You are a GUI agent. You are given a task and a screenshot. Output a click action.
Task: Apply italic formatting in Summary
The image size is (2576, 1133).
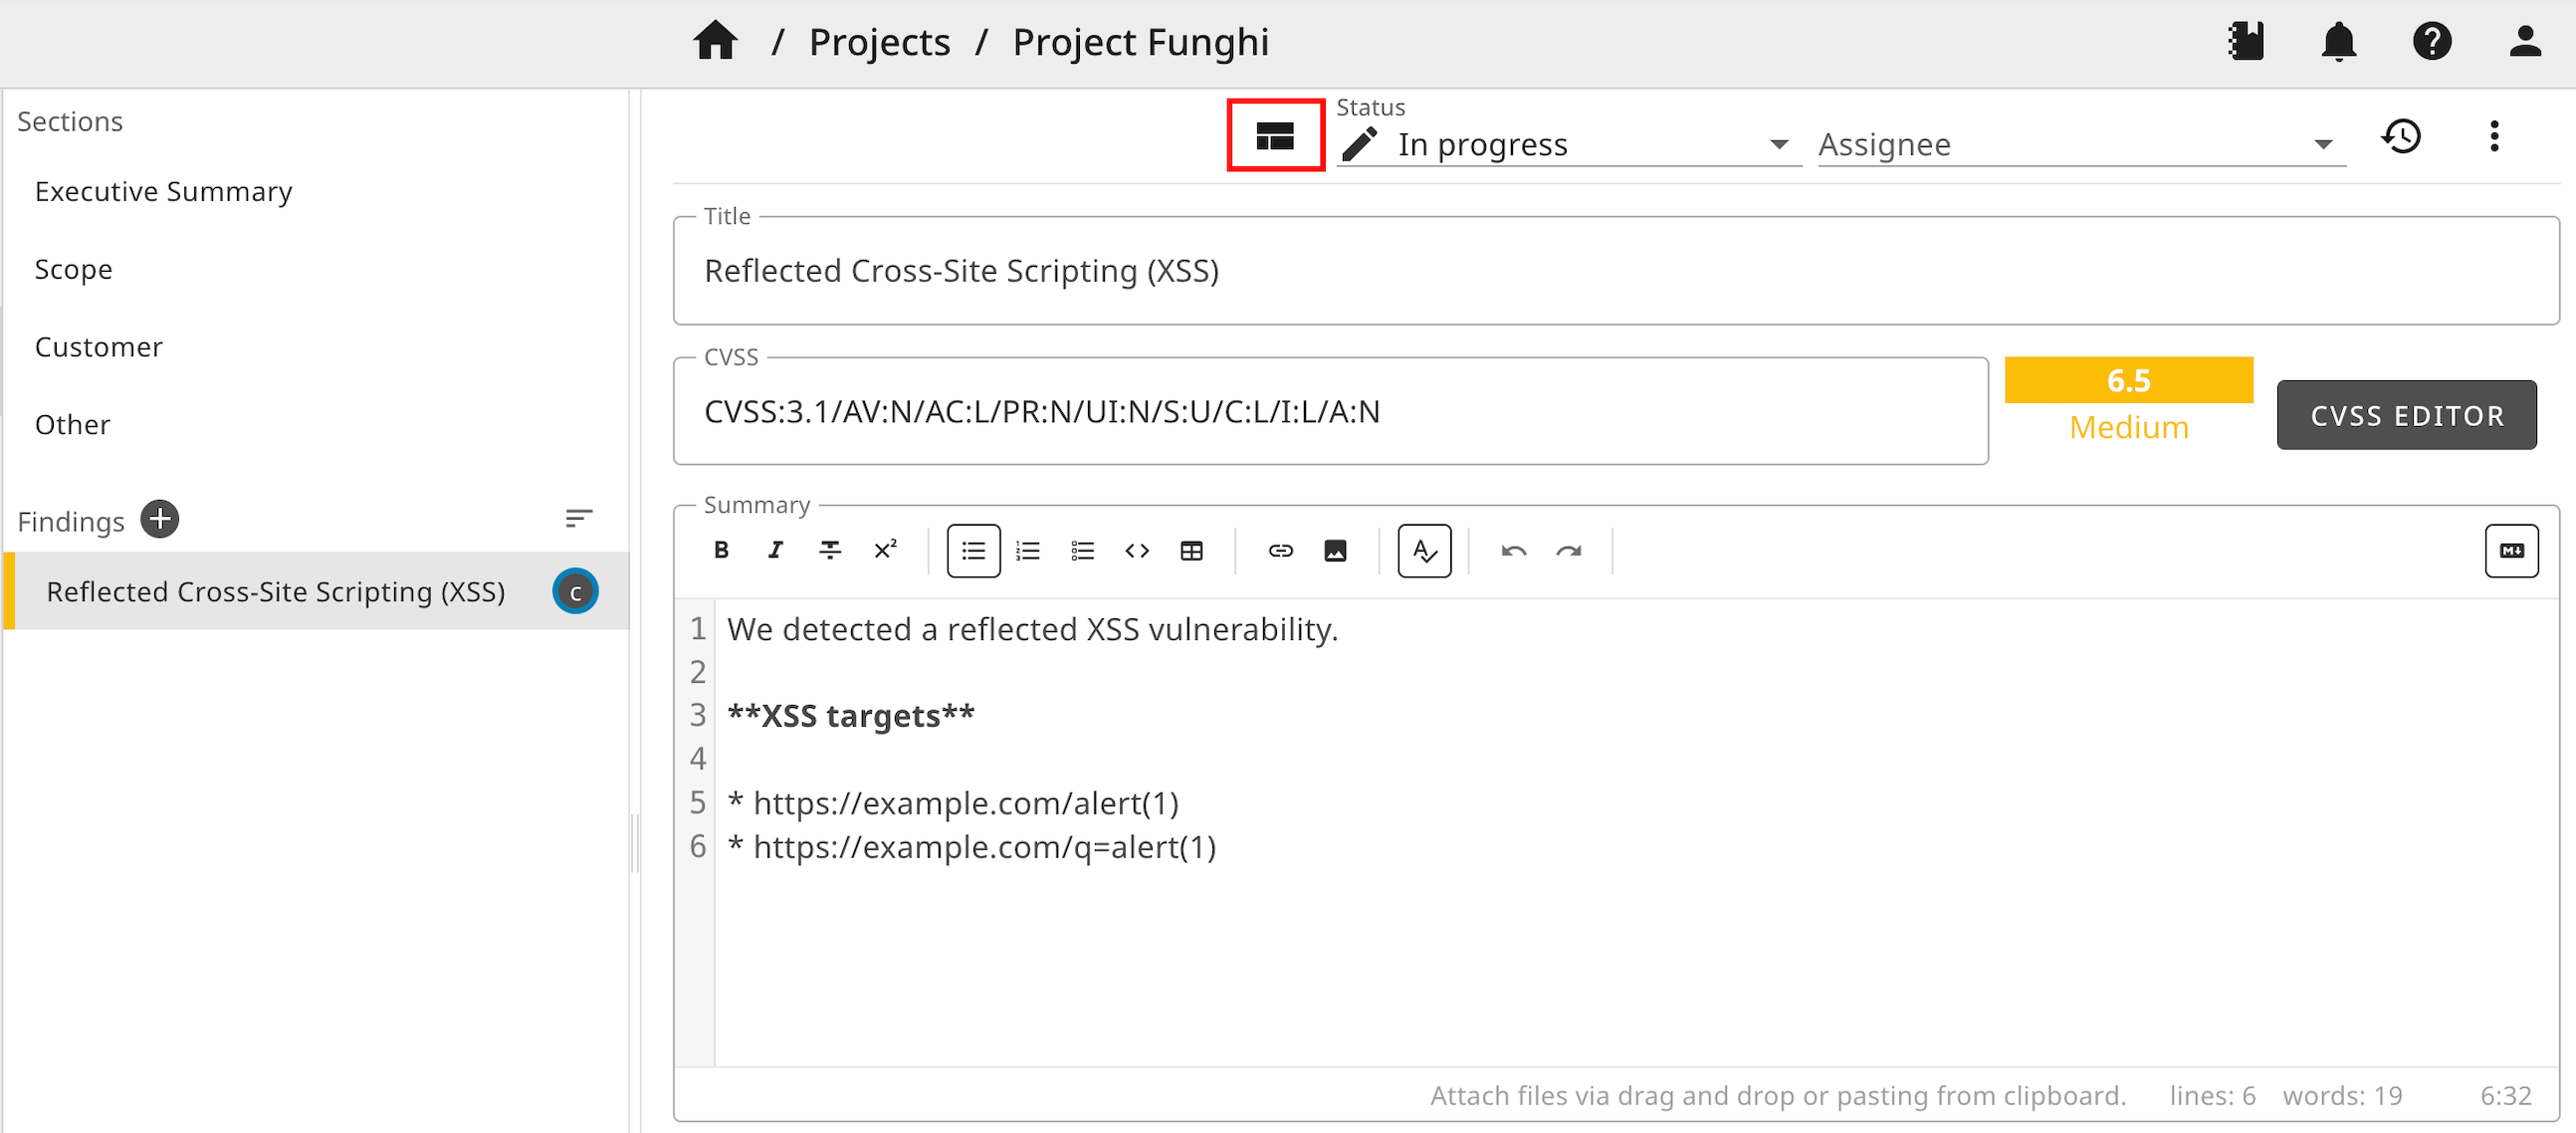[775, 550]
